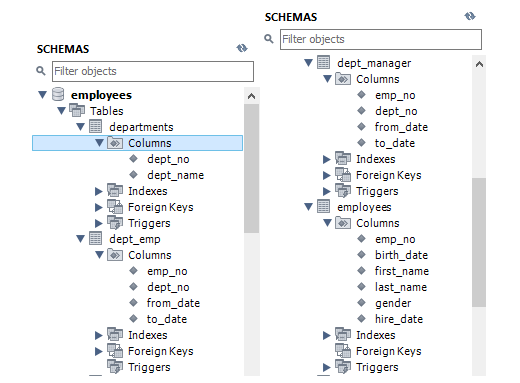The image size is (520, 383).
Task: Collapse Columns under employees table
Action: pyautogui.click(x=327, y=223)
